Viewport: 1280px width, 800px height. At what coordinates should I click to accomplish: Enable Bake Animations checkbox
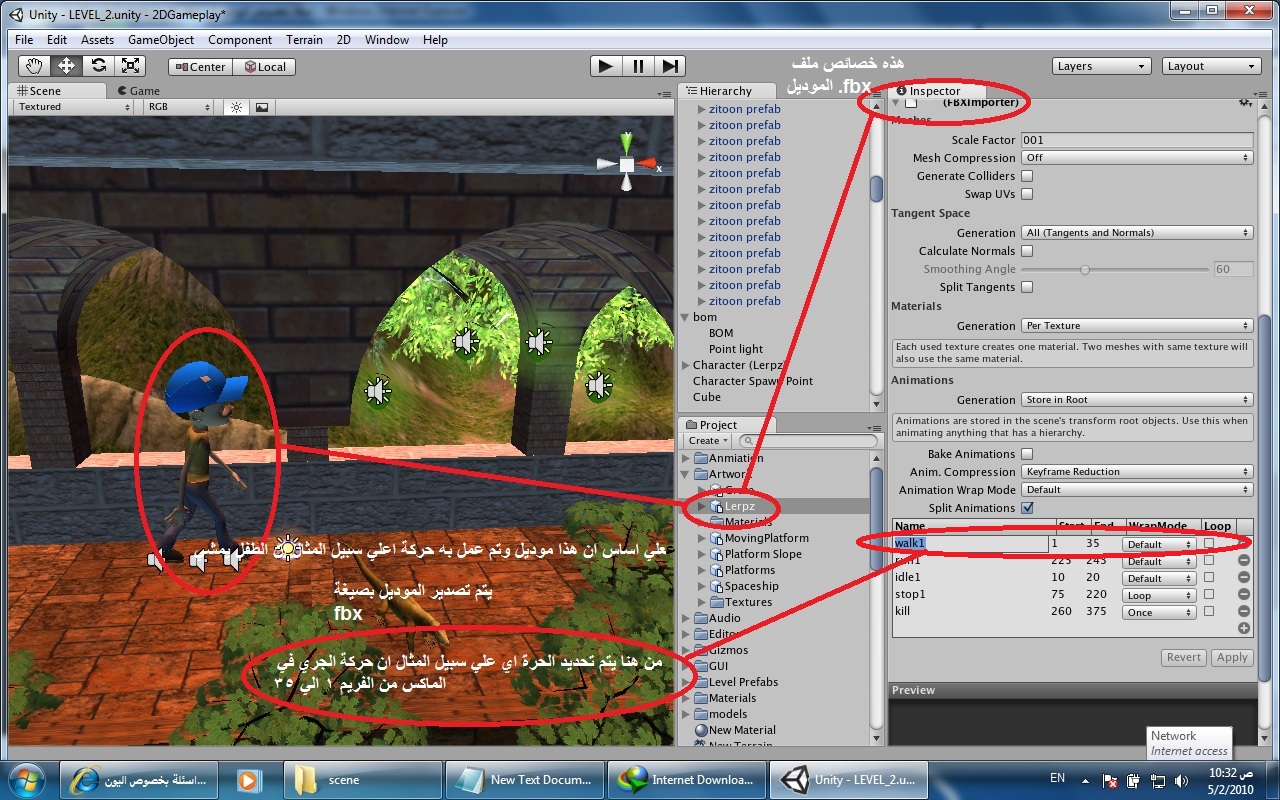point(1027,454)
